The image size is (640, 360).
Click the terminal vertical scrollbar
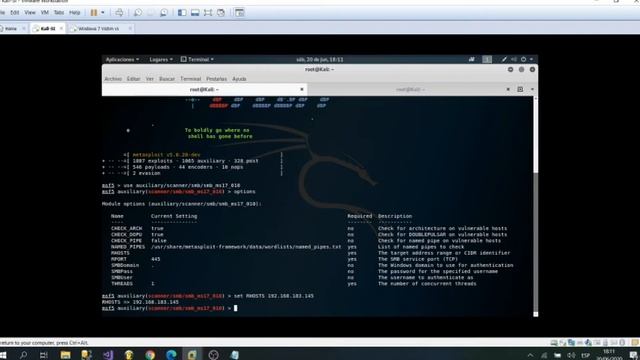coord(536,206)
